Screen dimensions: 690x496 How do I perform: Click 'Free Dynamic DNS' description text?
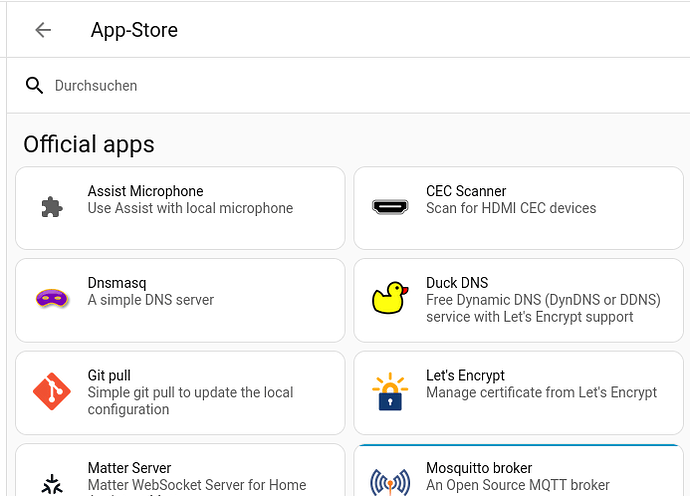(x=543, y=308)
